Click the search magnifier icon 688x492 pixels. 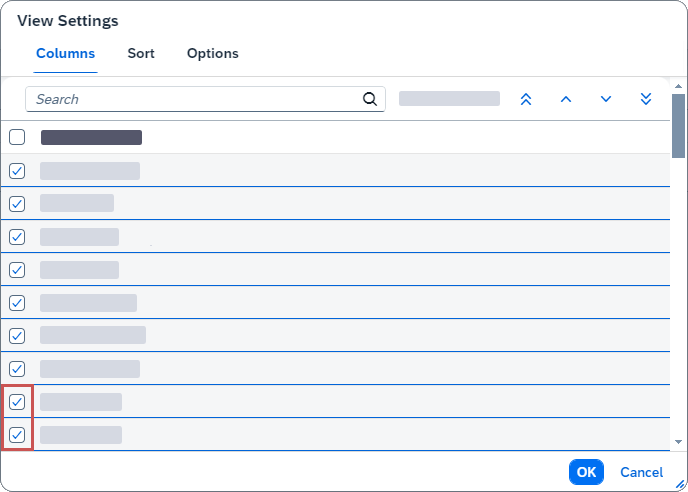tap(369, 99)
